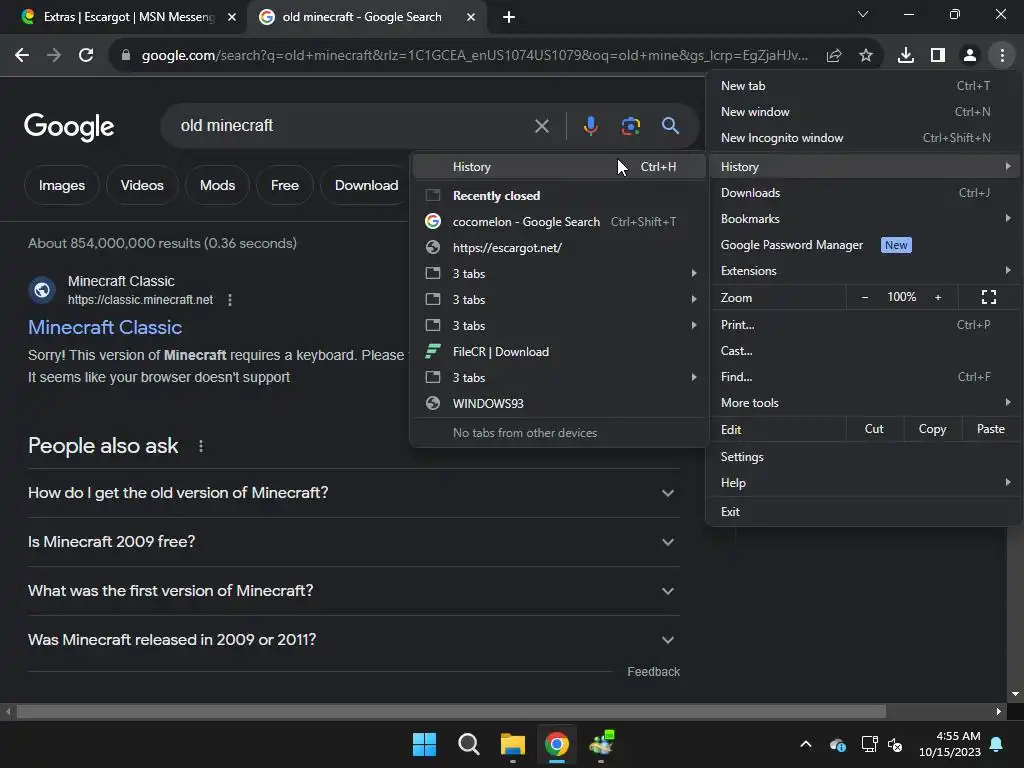The width and height of the screenshot is (1024, 768).
Task: Open more options next to Minecraft Classic result
Action: (230, 300)
